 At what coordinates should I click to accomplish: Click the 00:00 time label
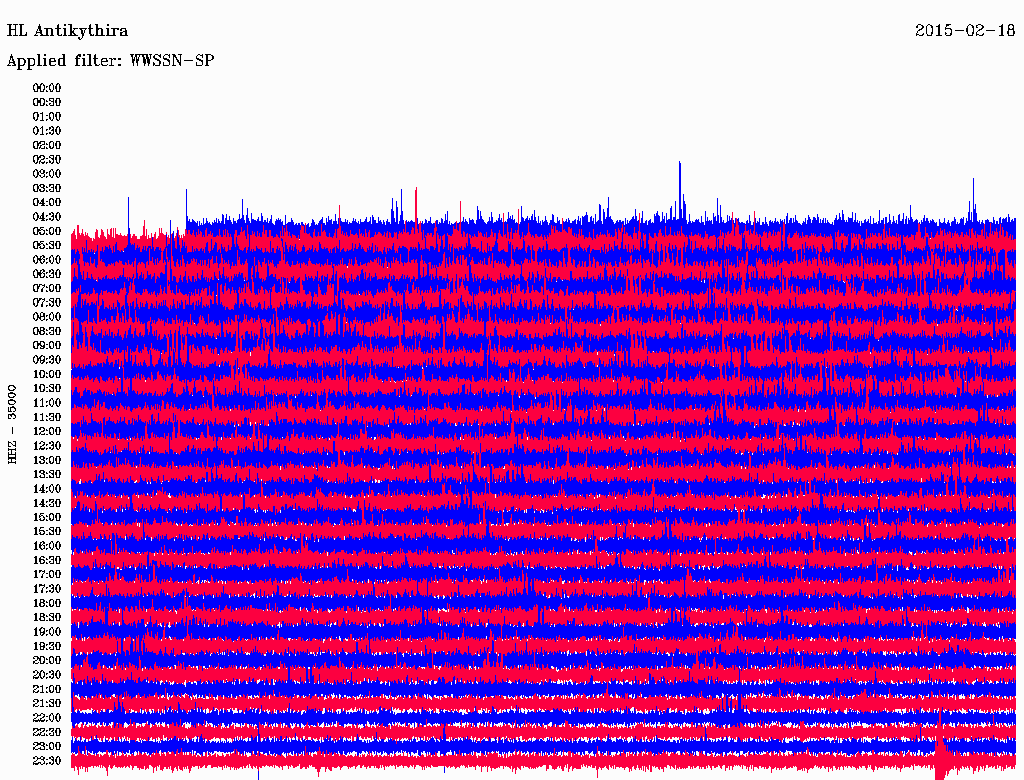tap(47, 88)
